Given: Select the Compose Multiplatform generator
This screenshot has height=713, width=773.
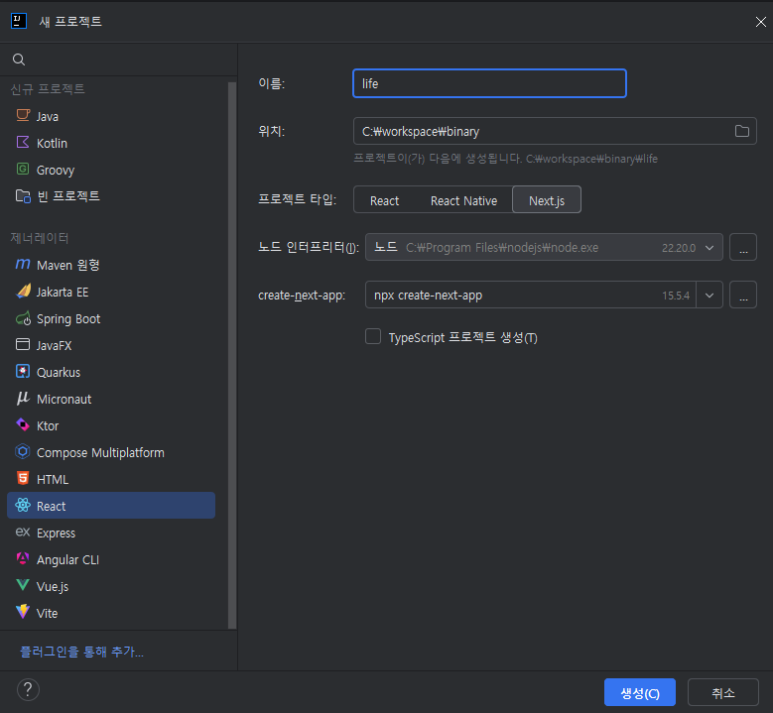Looking at the screenshot, I should point(111,452).
